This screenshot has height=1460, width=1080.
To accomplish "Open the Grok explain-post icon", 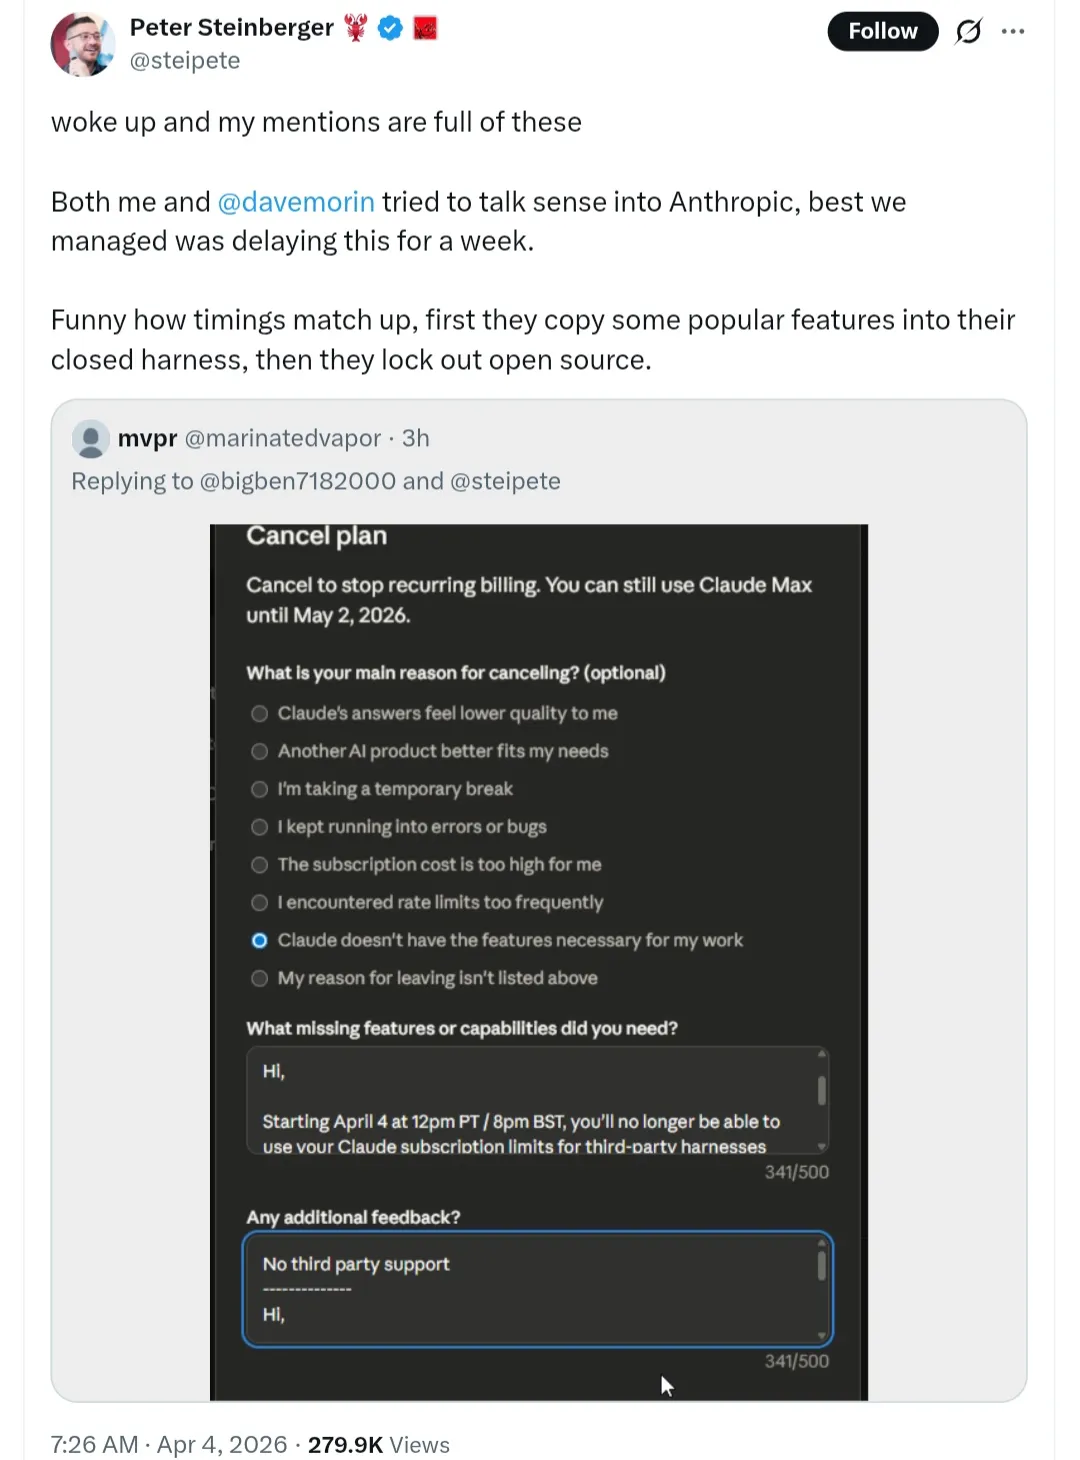I will coord(968,32).
